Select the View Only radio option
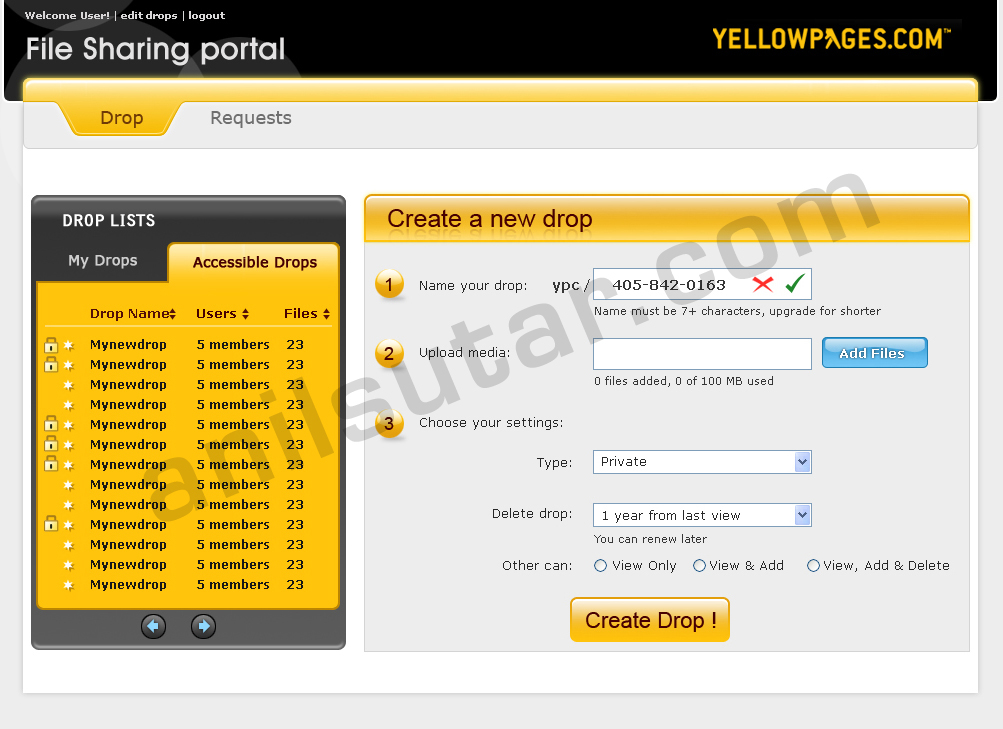 click(600, 565)
